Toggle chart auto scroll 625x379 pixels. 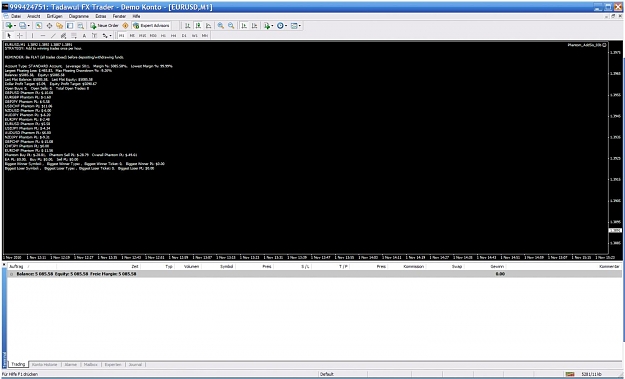[244, 26]
